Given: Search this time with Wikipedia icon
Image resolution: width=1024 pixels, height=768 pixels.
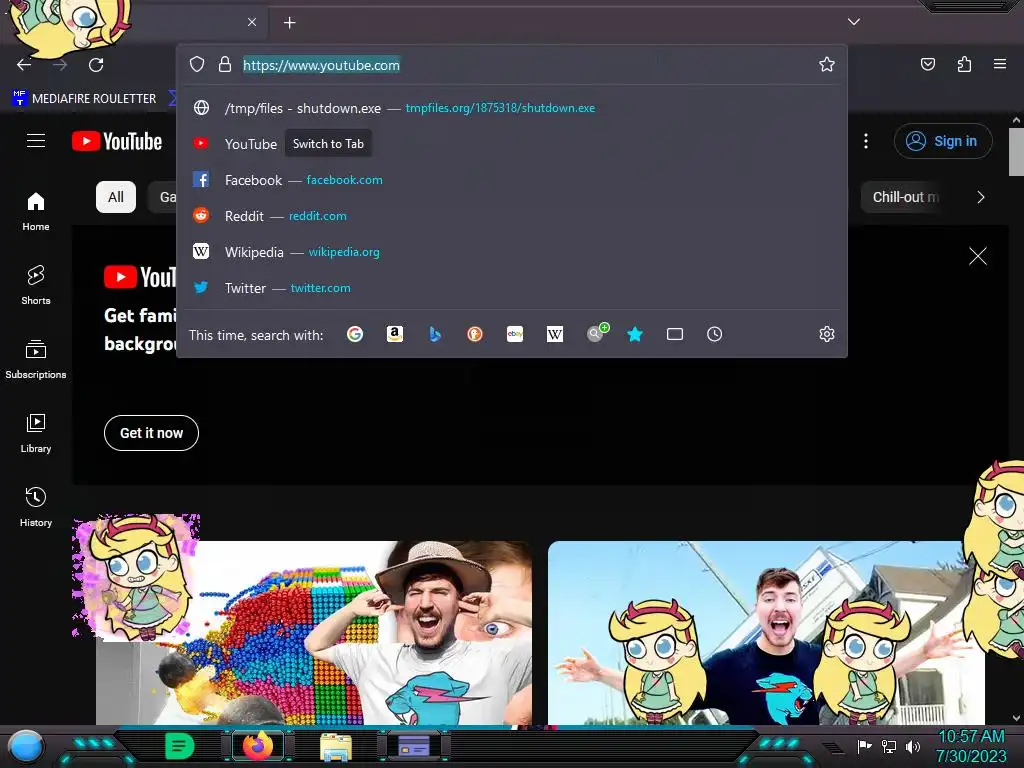Looking at the screenshot, I should pyautogui.click(x=554, y=334).
